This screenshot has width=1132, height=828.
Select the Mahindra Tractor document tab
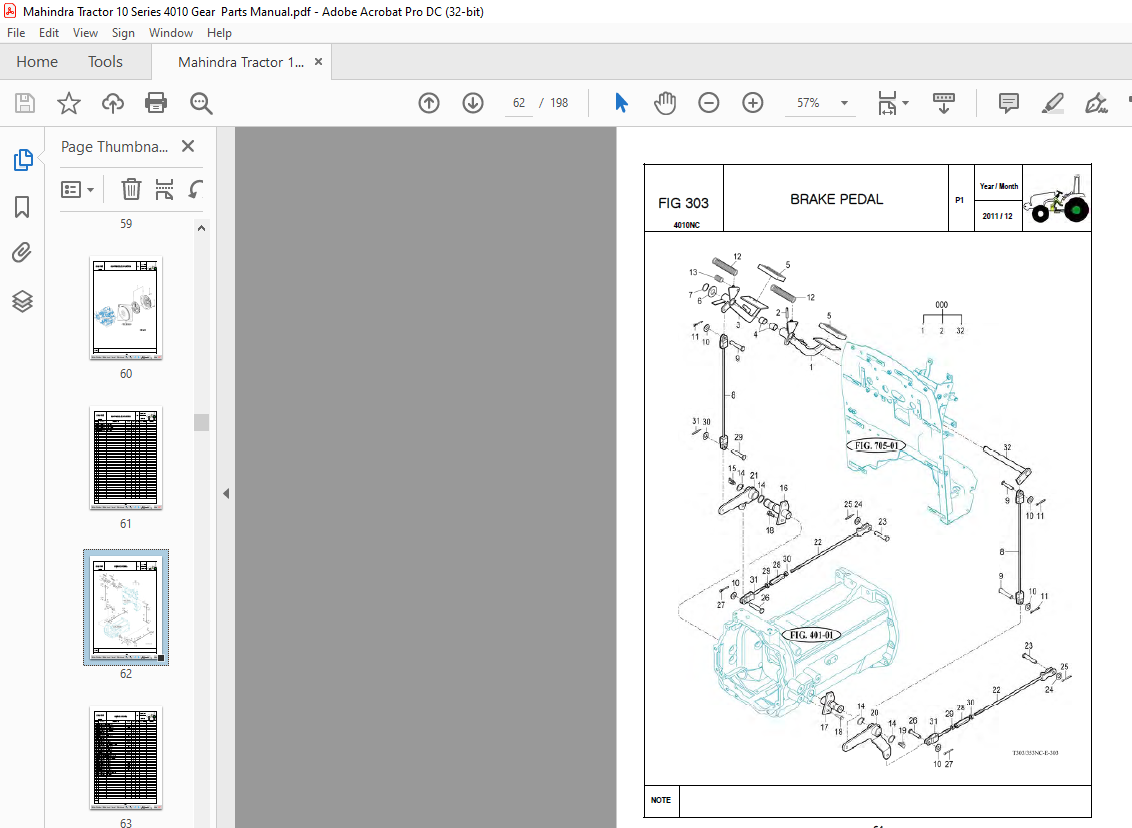point(241,62)
